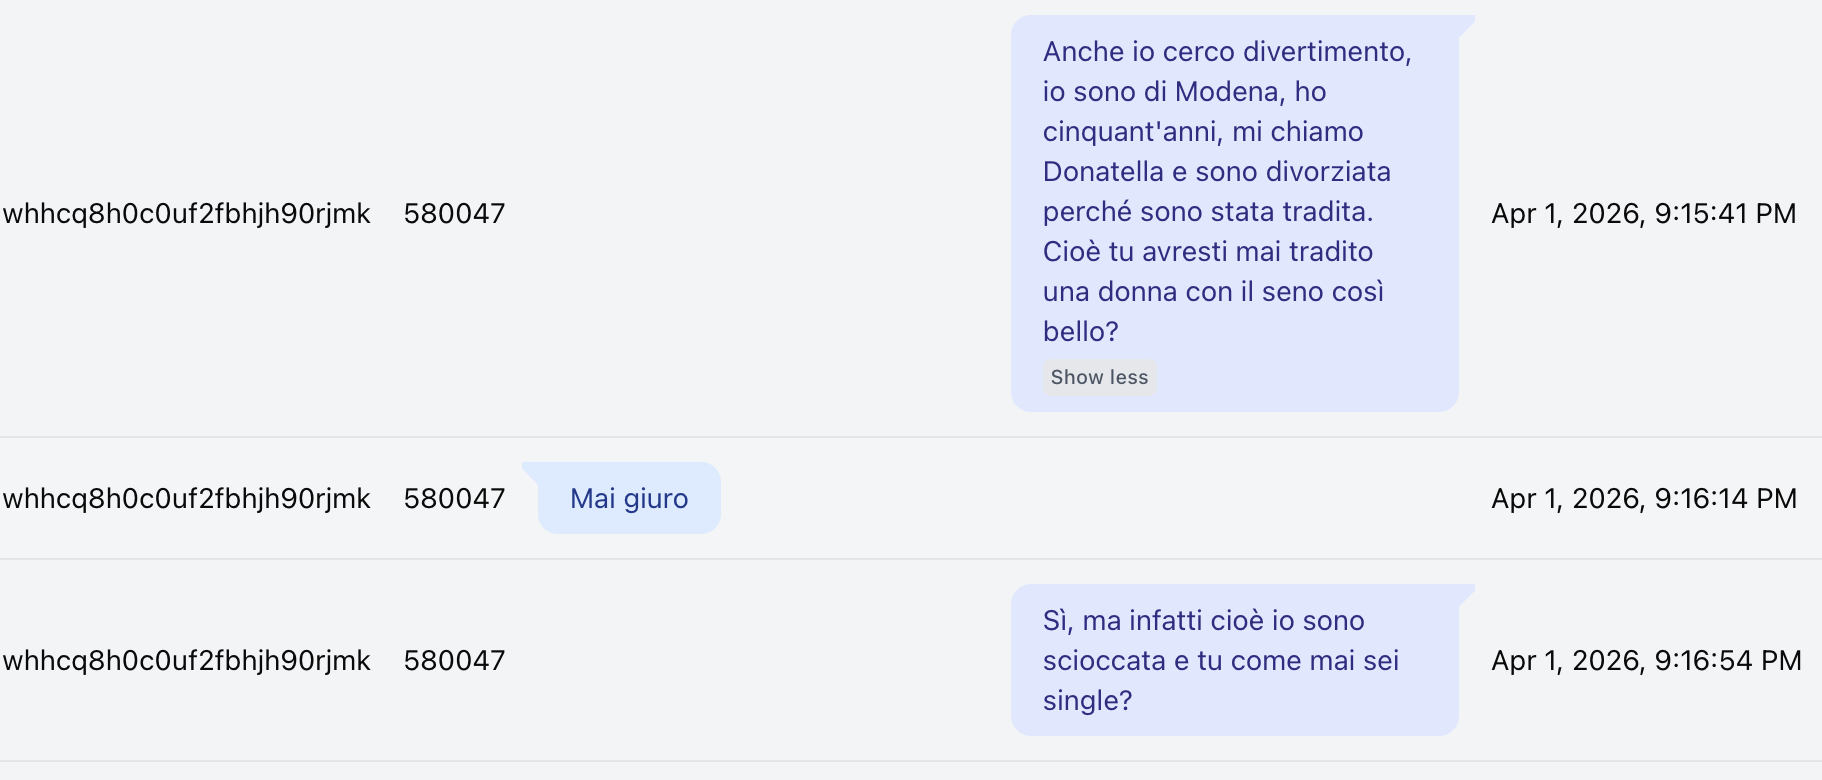Click the timestamp Apr 1, 2026, 9:15:41 PM

click(x=1644, y=213)
